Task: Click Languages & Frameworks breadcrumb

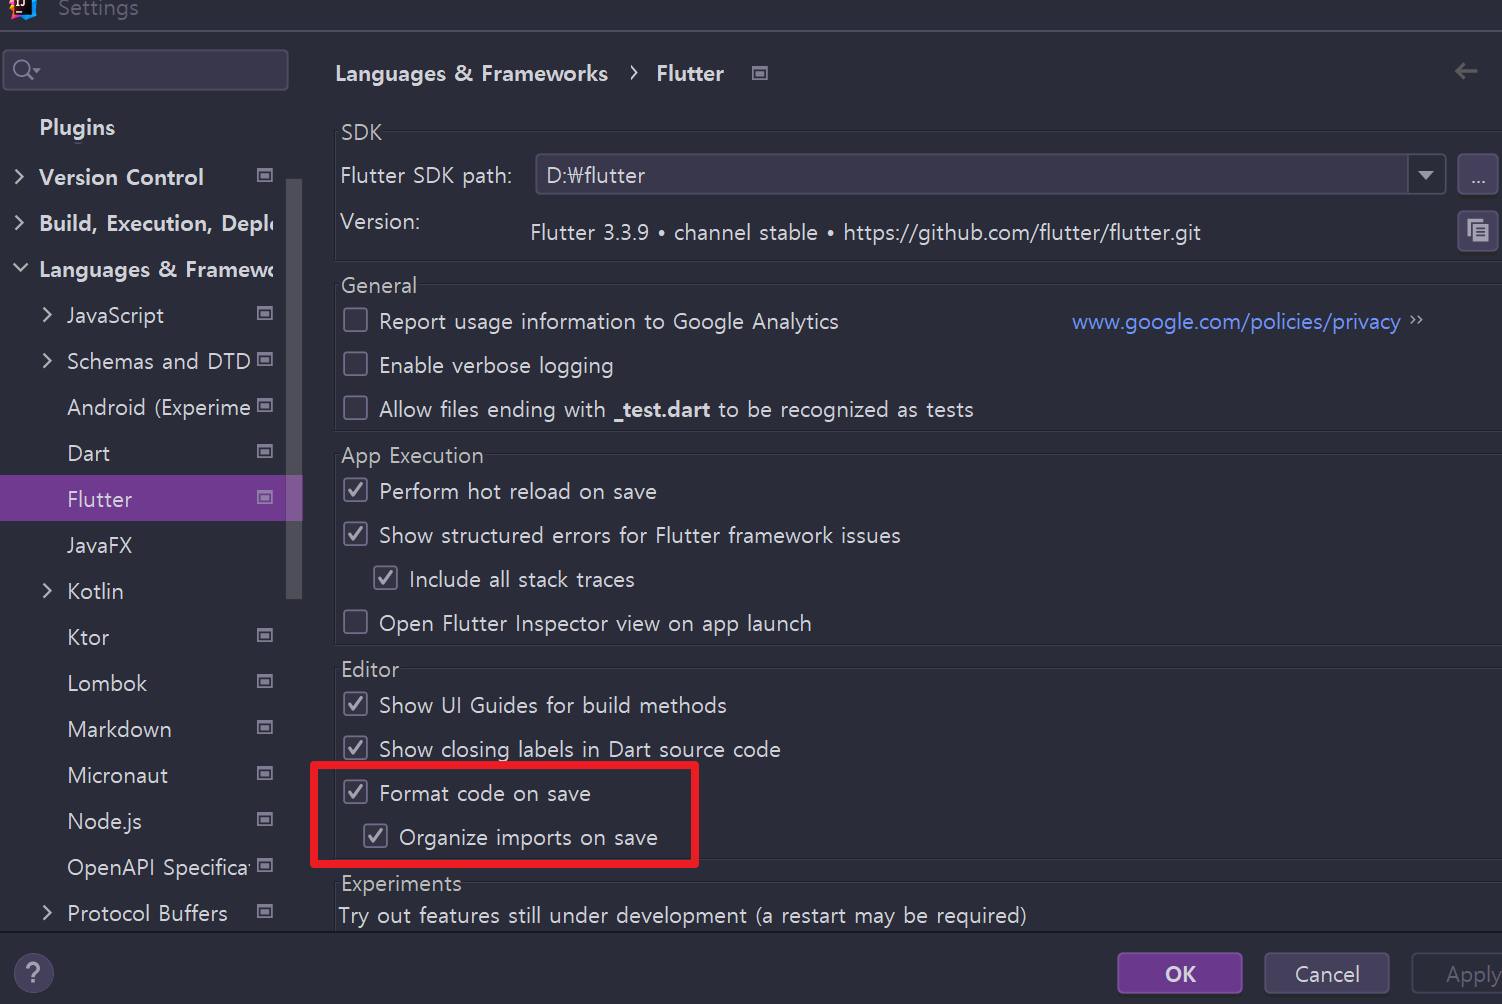Action: click(x=471, y=73)
